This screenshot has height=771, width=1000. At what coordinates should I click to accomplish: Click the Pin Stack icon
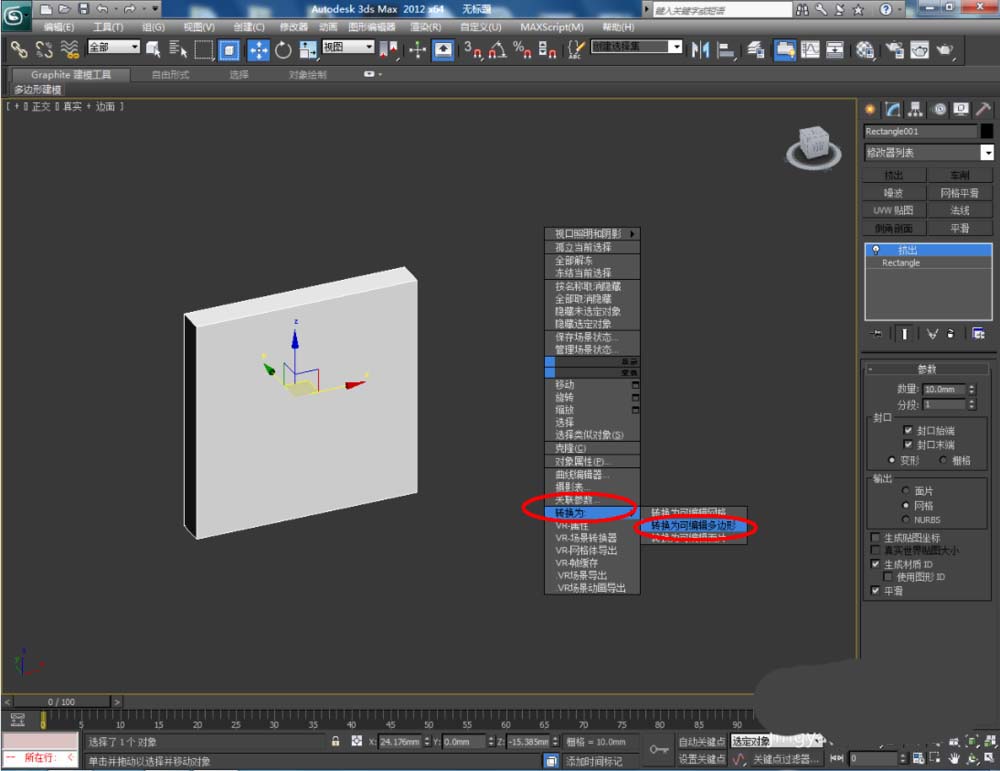point(877,333)
